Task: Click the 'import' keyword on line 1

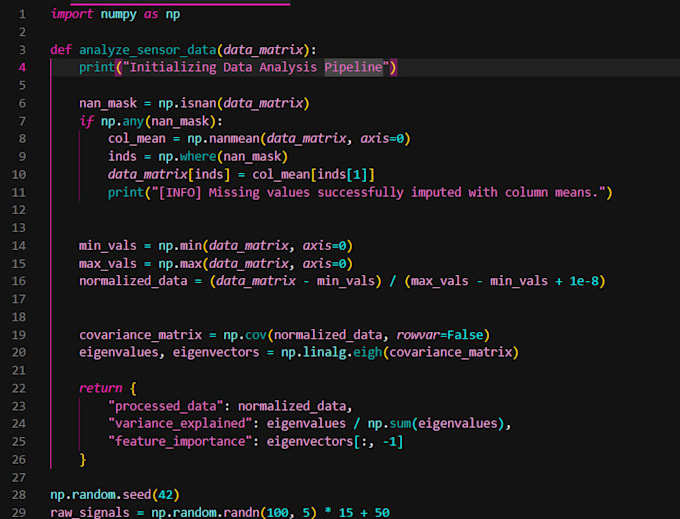Action: [x=72, y=14]
